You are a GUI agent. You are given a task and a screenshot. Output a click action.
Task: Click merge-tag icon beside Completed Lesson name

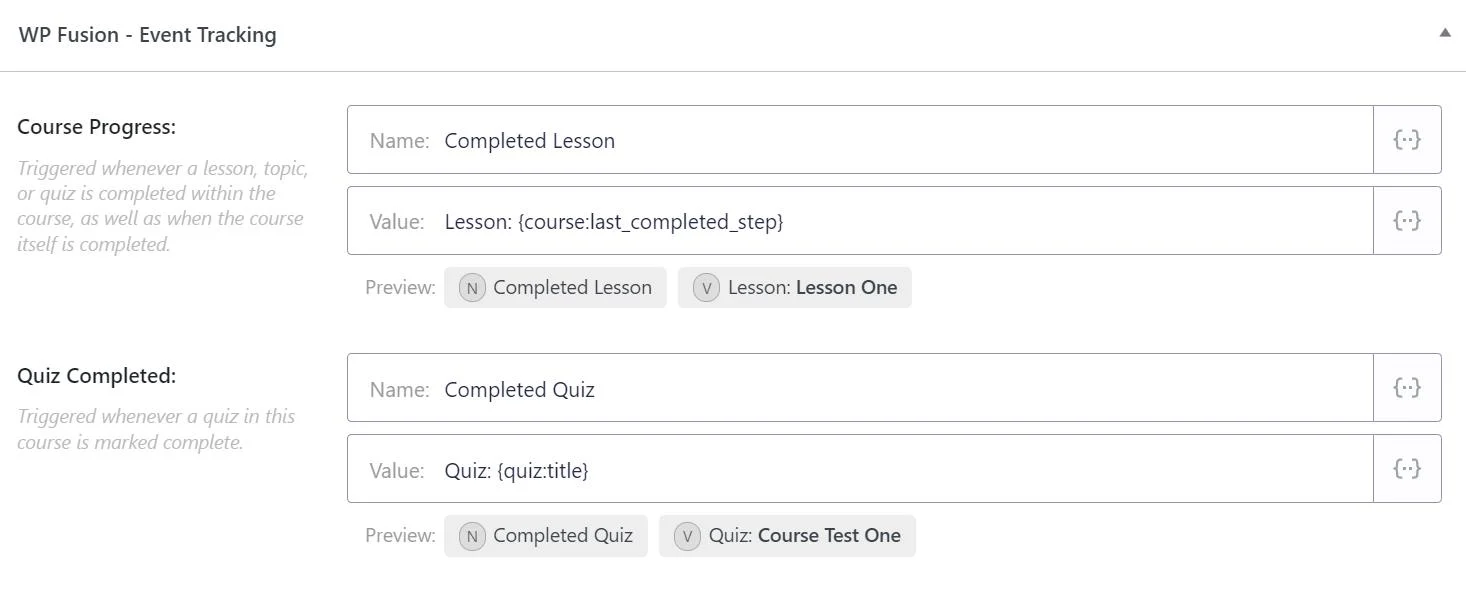click(1407, 140)
